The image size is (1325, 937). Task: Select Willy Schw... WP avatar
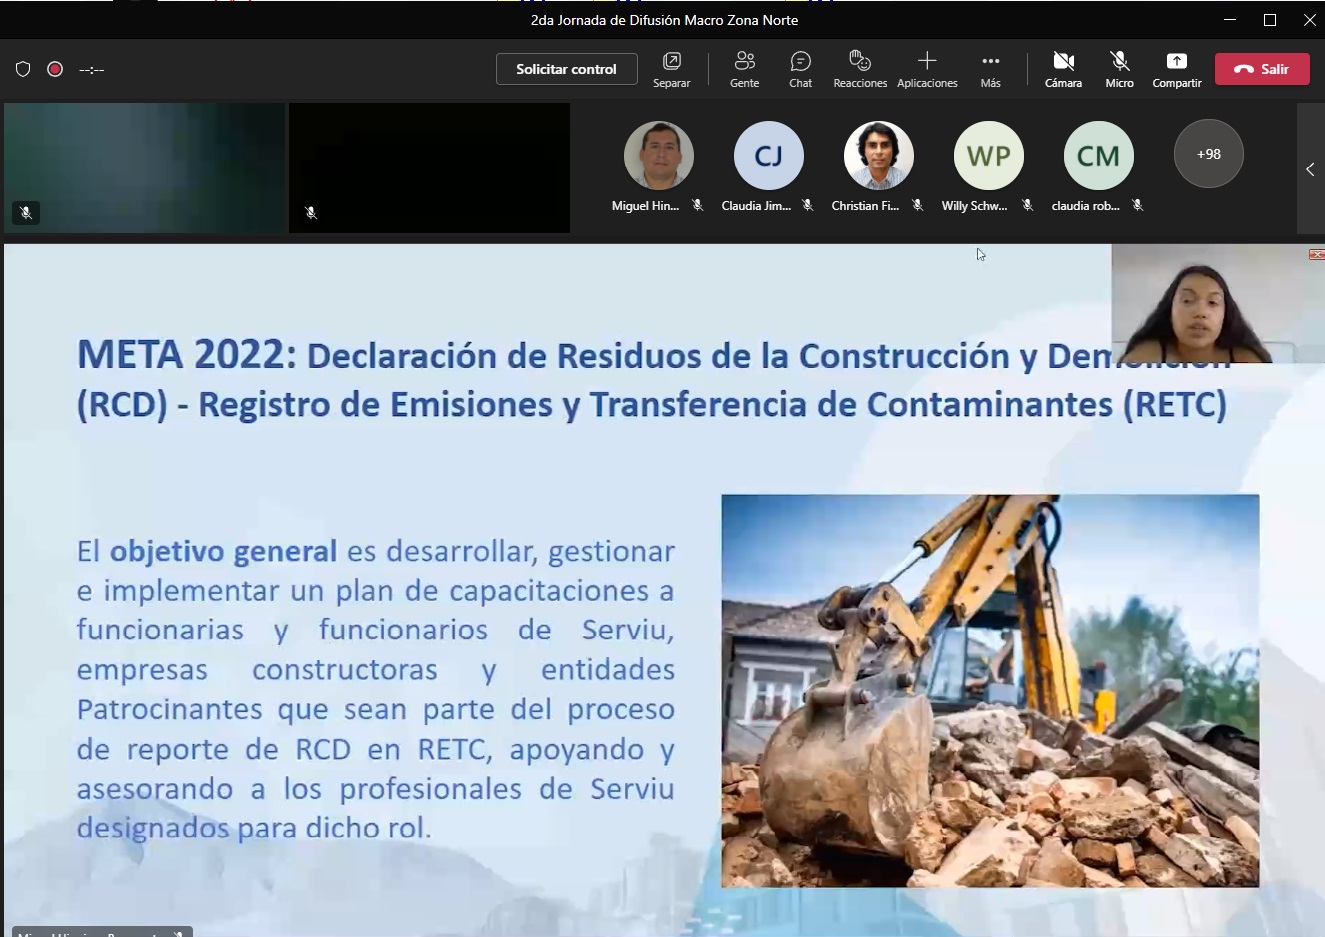(x=989, y=155)
